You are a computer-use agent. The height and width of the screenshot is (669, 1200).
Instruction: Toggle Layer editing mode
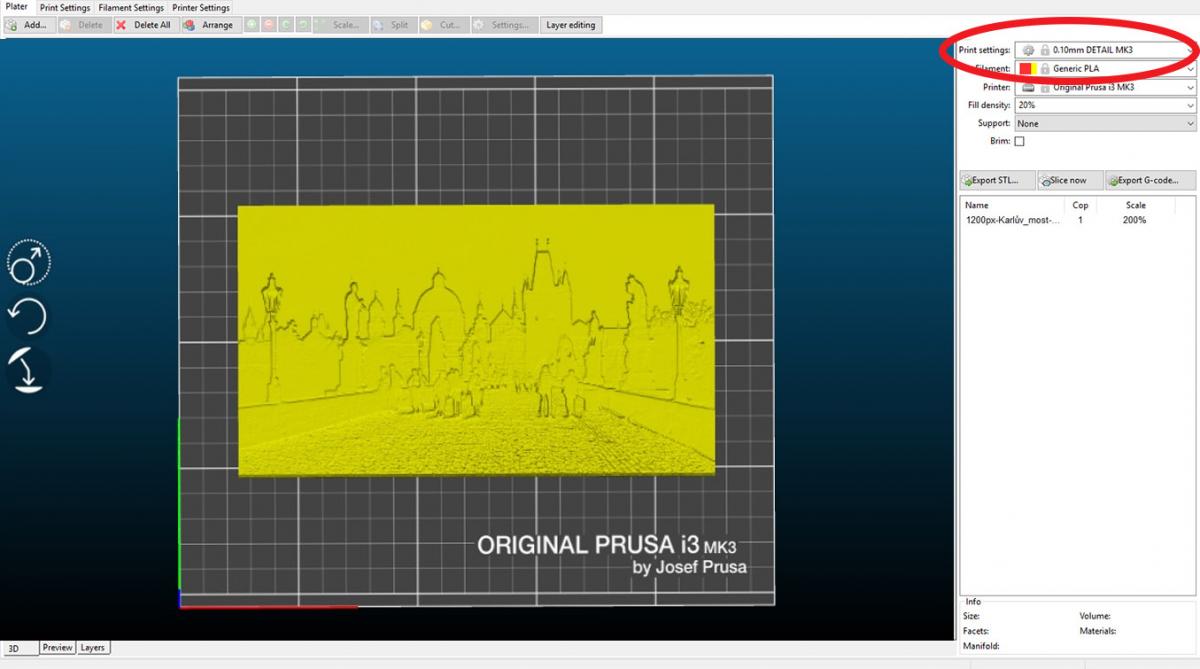[571, 25]
